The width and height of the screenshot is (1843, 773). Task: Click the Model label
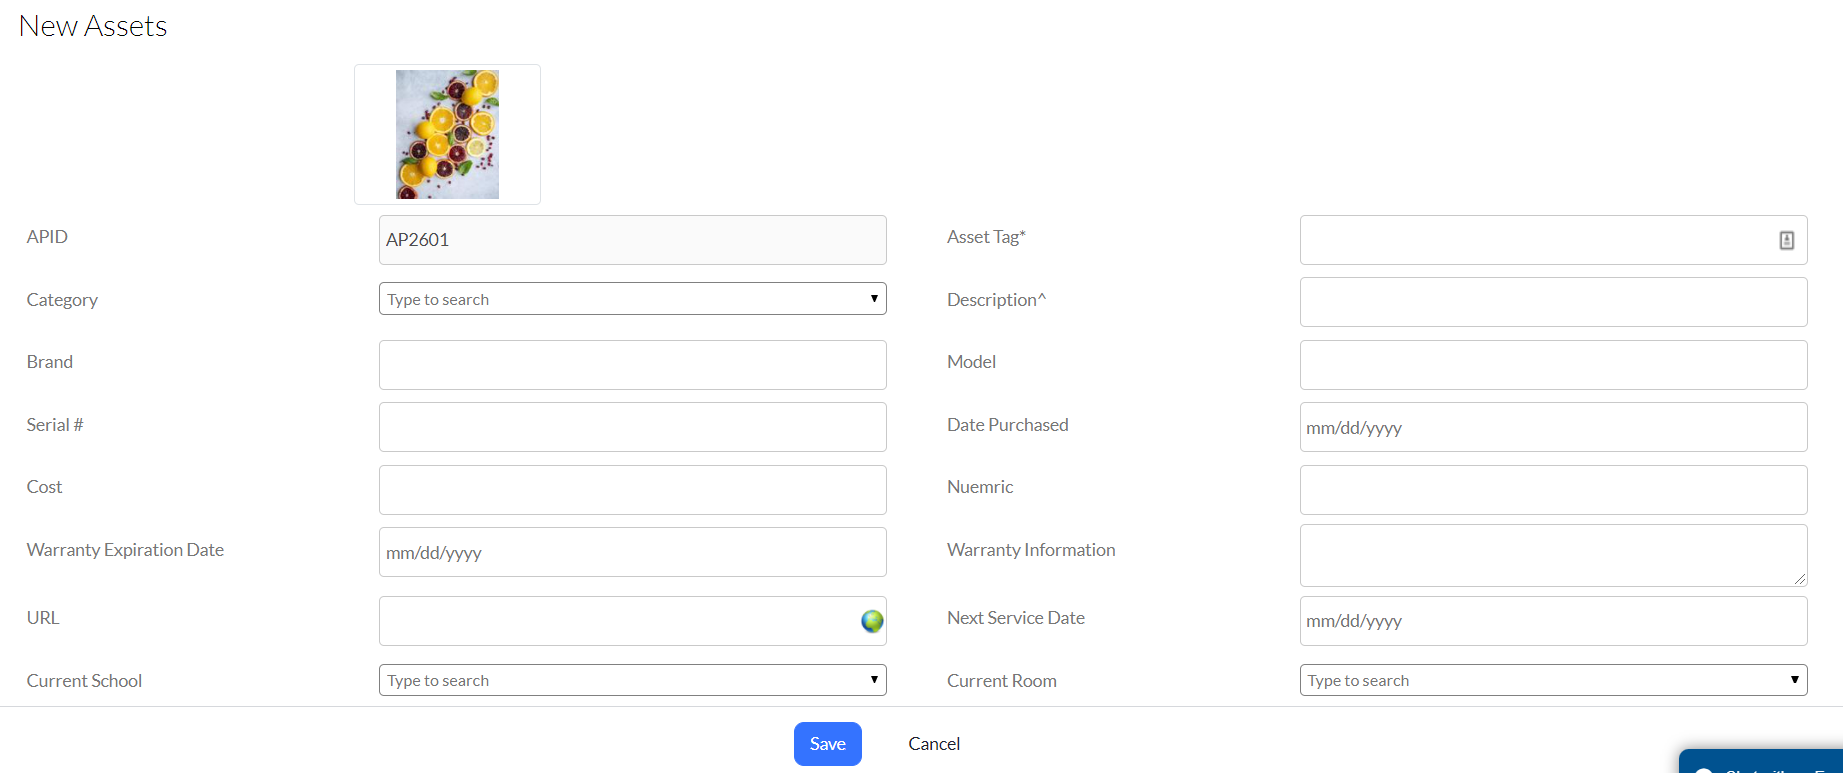coord(971,362)
